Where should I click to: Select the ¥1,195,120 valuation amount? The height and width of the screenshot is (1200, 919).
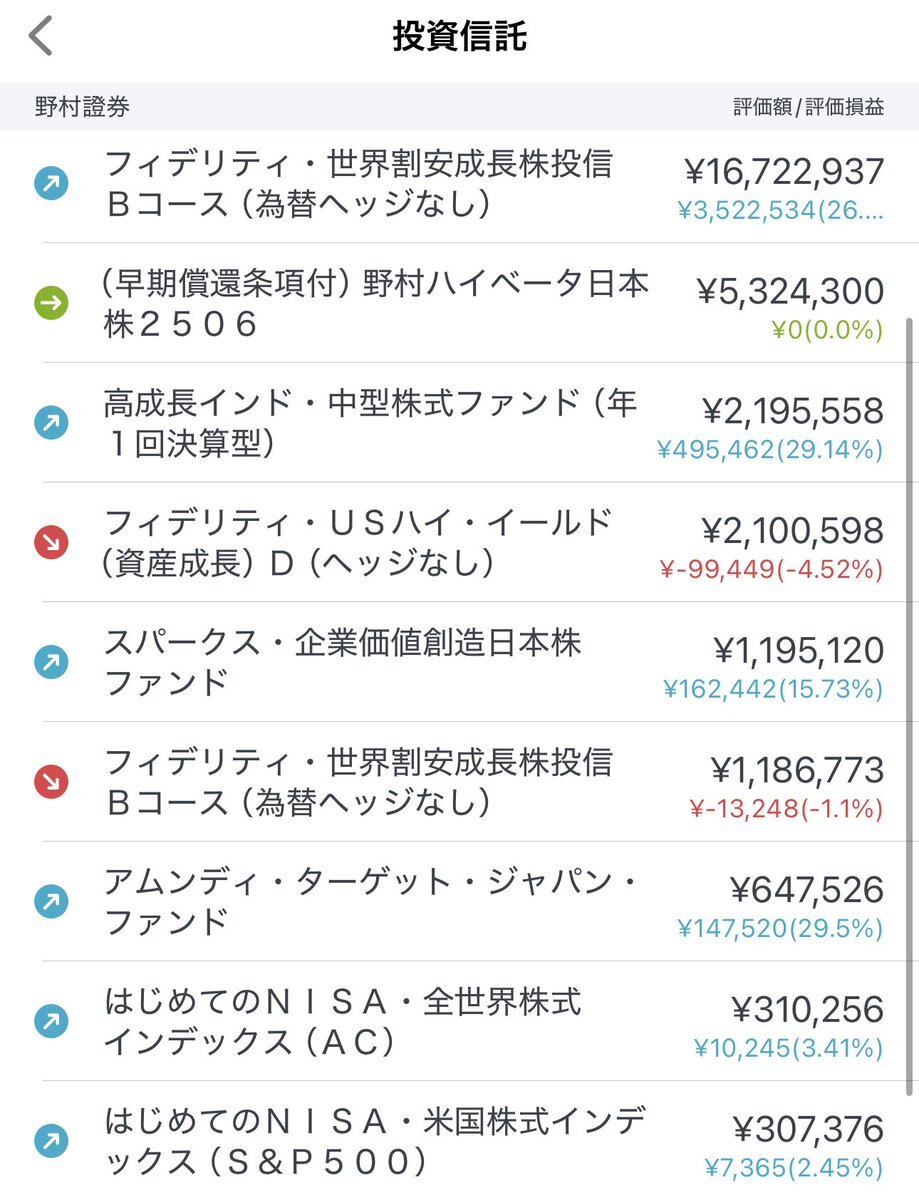point(798,651)
